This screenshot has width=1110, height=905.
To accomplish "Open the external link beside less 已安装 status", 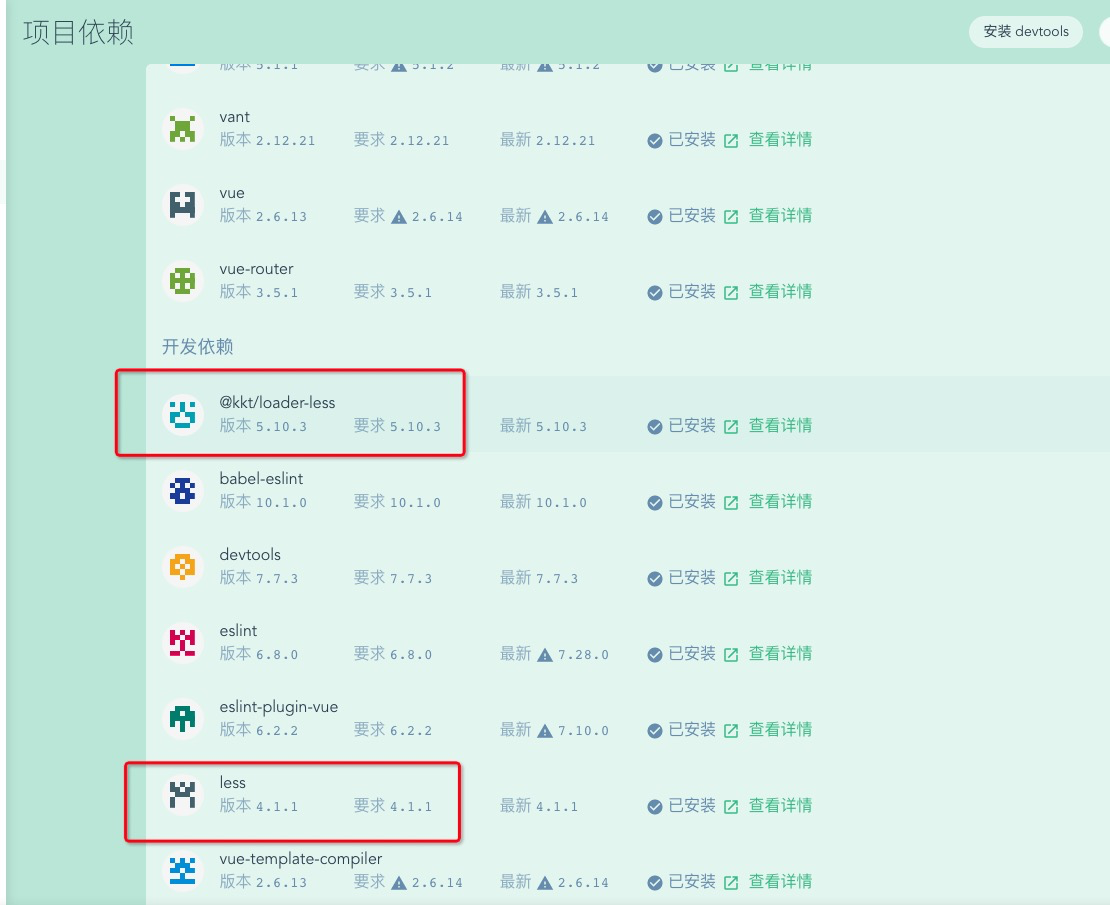I will pos(731,805).
